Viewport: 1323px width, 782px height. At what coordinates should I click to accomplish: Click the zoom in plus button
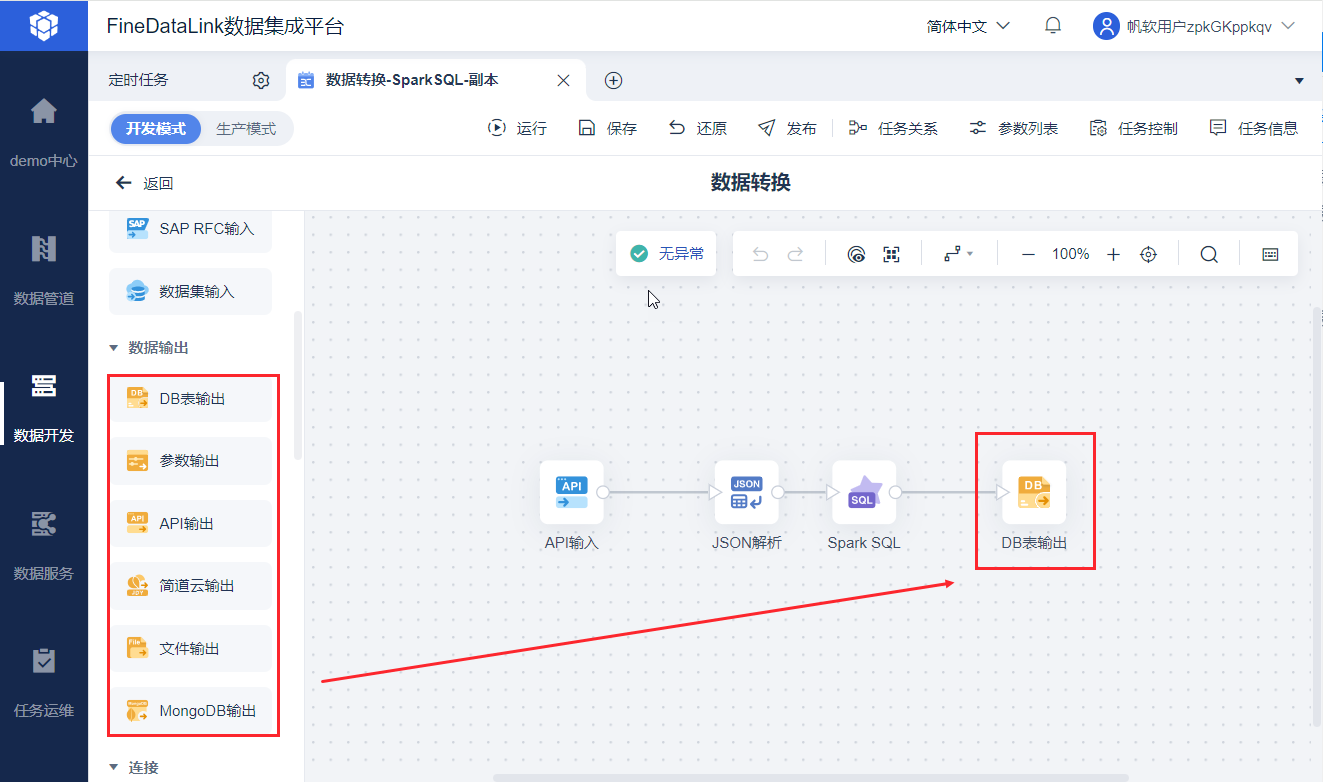(x=1113, y=254)
